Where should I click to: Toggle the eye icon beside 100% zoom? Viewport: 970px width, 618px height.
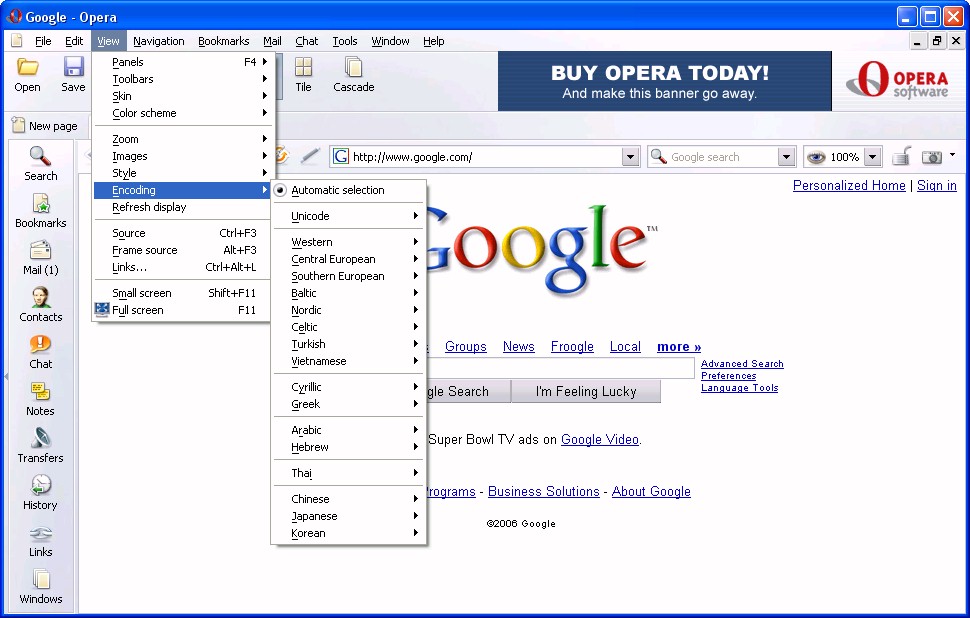pos(816,157)
